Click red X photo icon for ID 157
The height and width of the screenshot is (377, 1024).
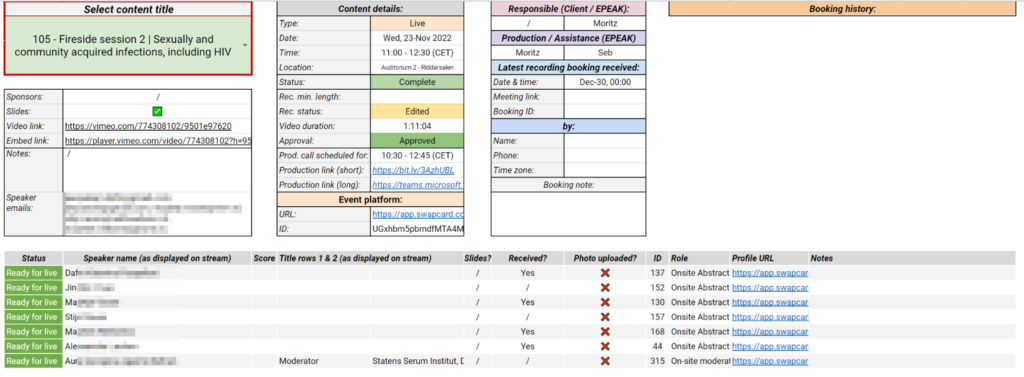[605, 317]
